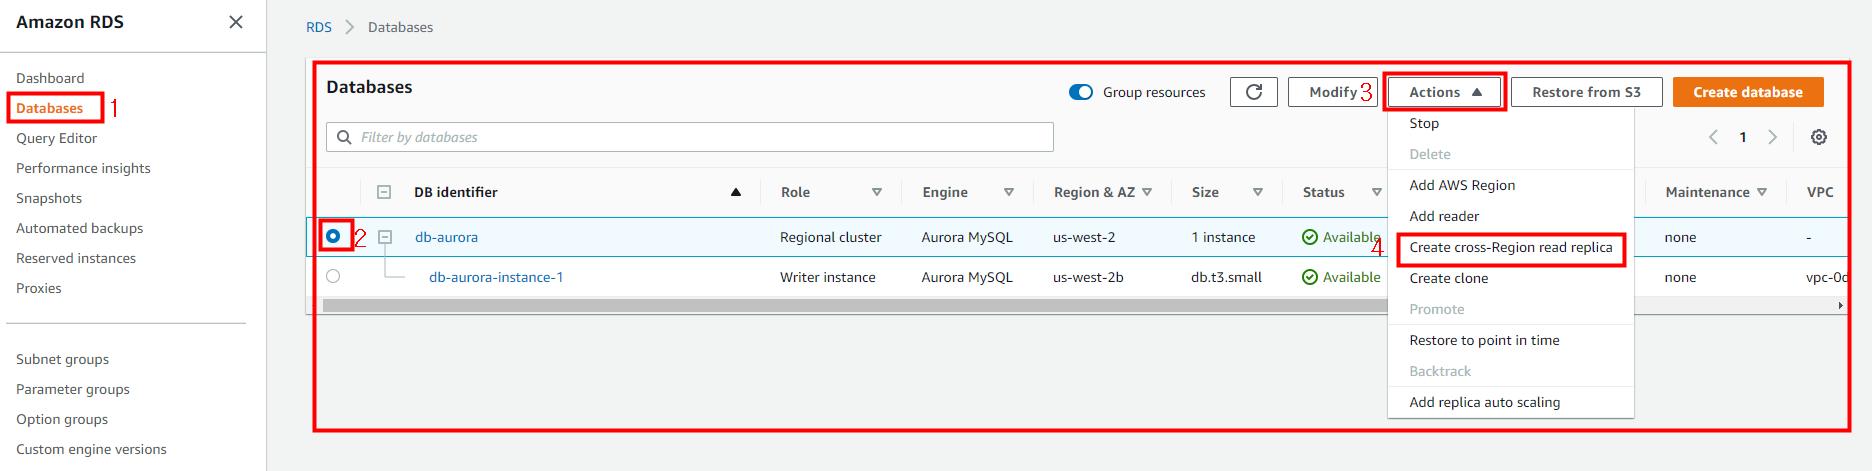Click the refresh databases icon button
The width and height of the screenshot is (1872, 471).
point(1254,92)
